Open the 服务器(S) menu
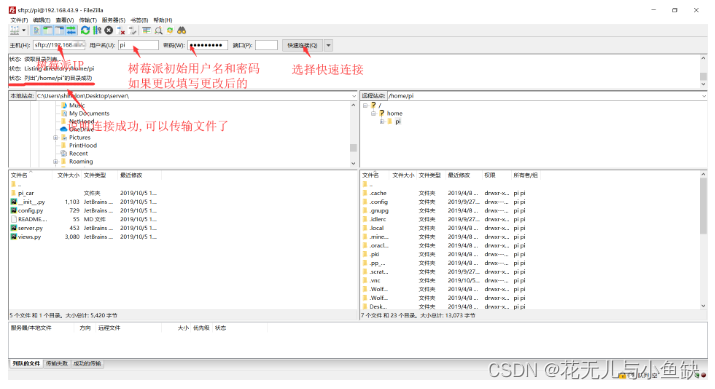 coord(113,20)
